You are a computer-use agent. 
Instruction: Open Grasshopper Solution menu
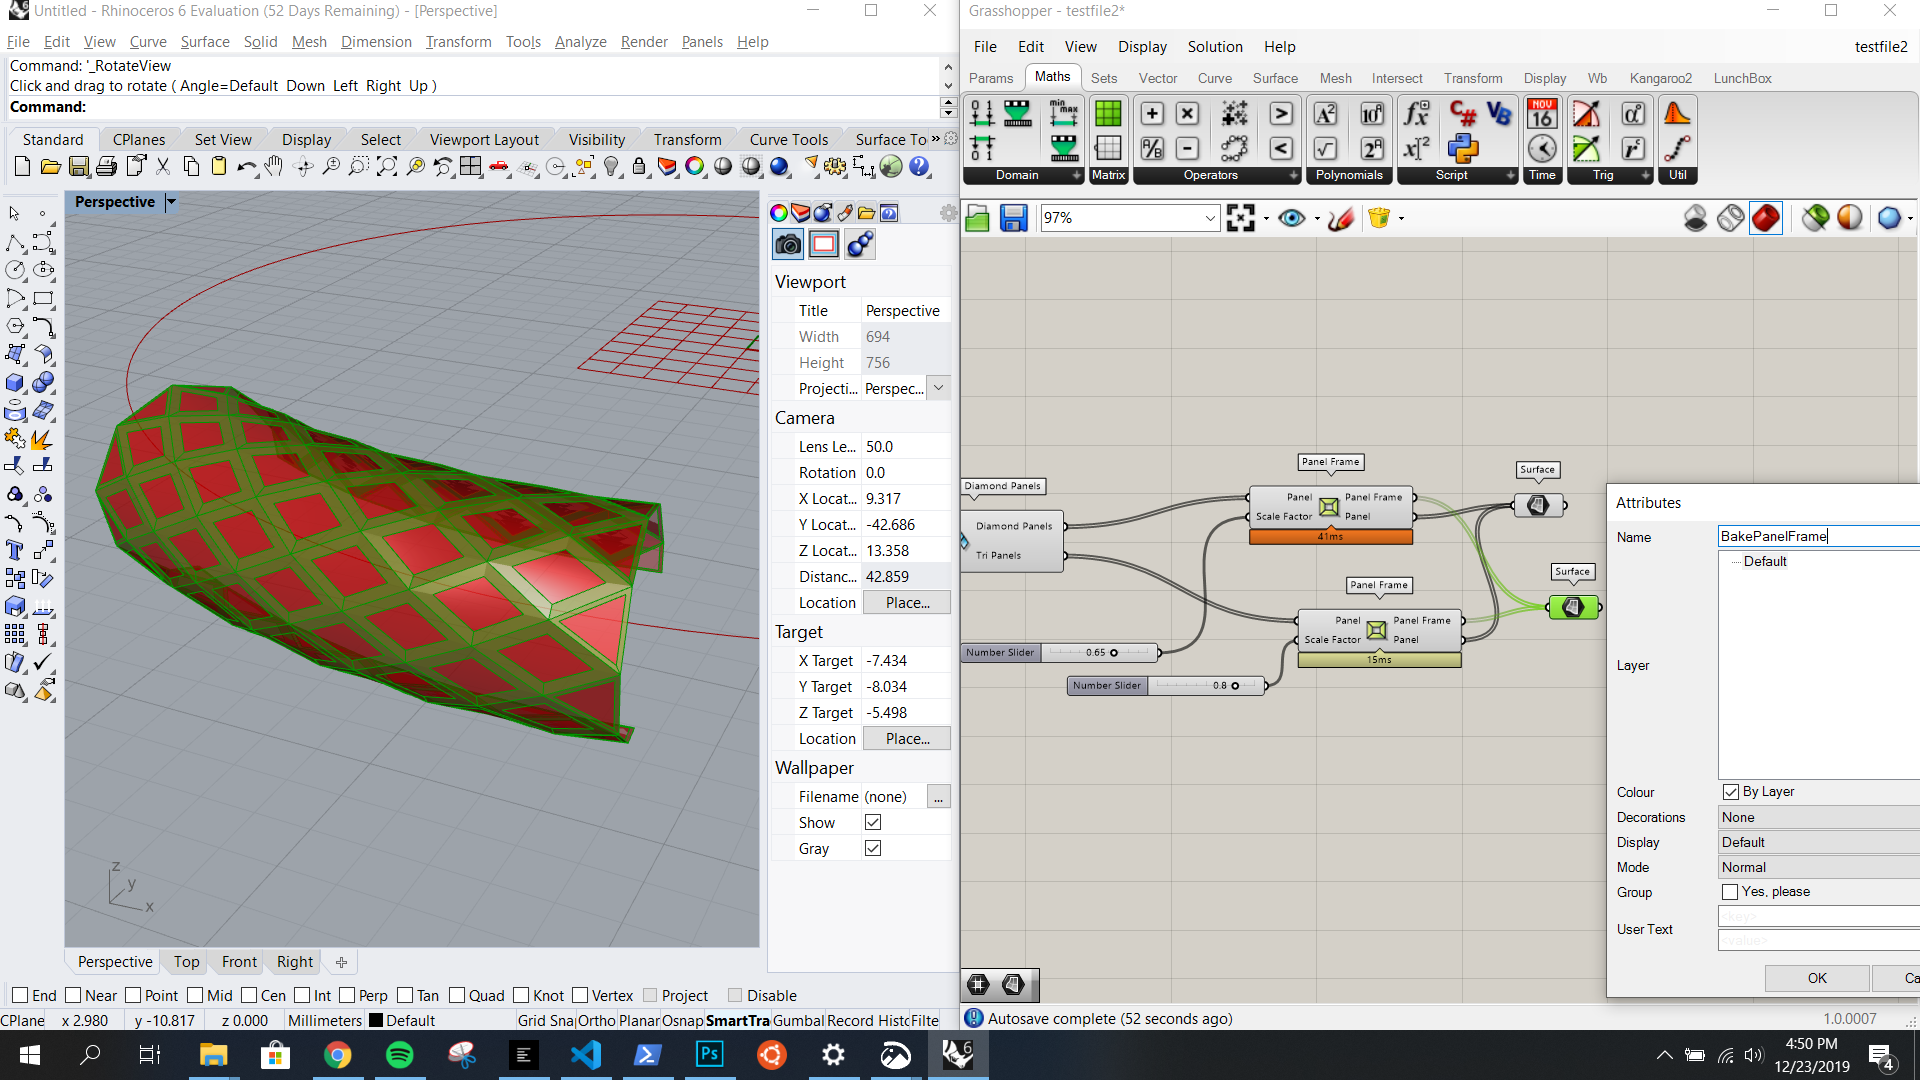[1215, 47]
